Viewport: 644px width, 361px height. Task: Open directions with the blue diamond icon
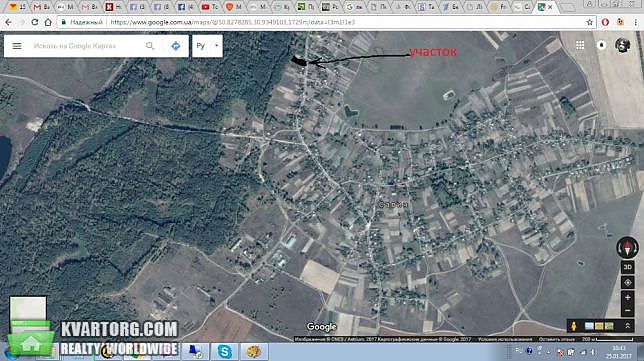point(176,46)
